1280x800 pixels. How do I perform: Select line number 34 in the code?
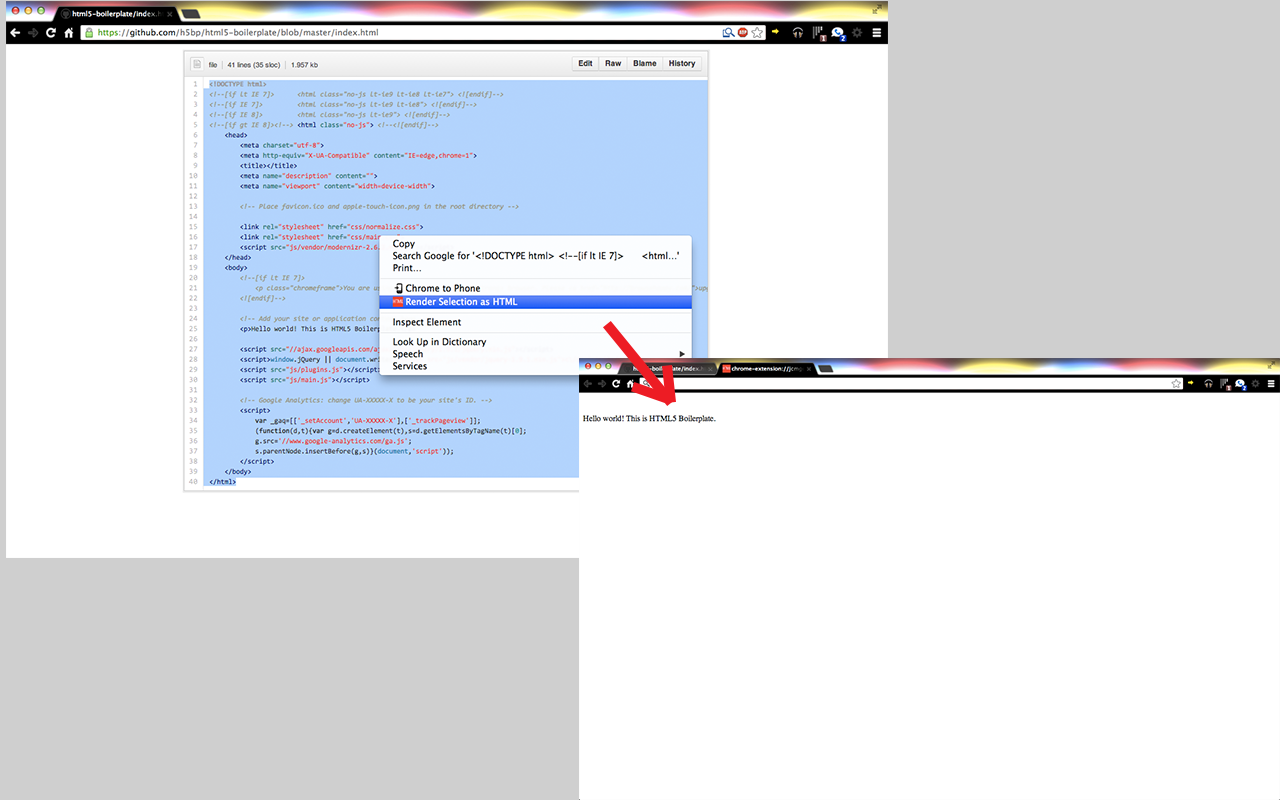pyautogui.click(x=192, y=420)
